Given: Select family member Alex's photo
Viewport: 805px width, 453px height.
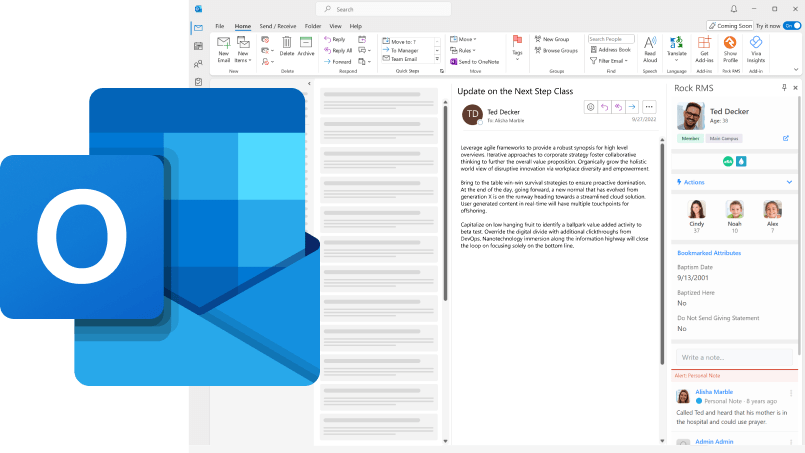Looking at the screenshot, I should (x=773, y=210).
